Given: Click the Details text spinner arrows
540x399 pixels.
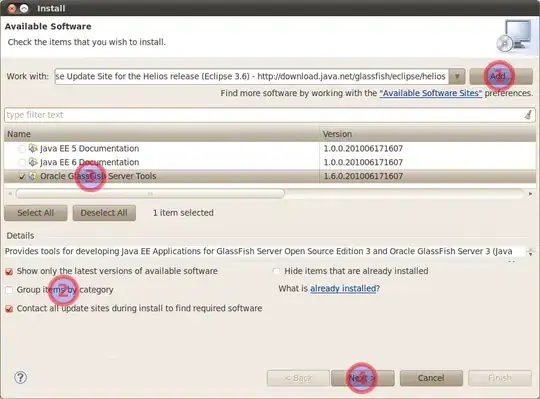Looking at the screenshot, I should pos(530,252).
